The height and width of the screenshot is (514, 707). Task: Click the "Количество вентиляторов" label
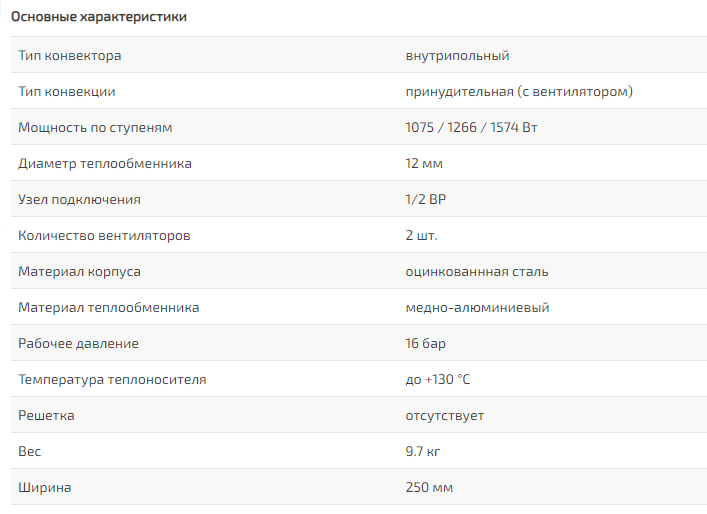pos(104,236)
